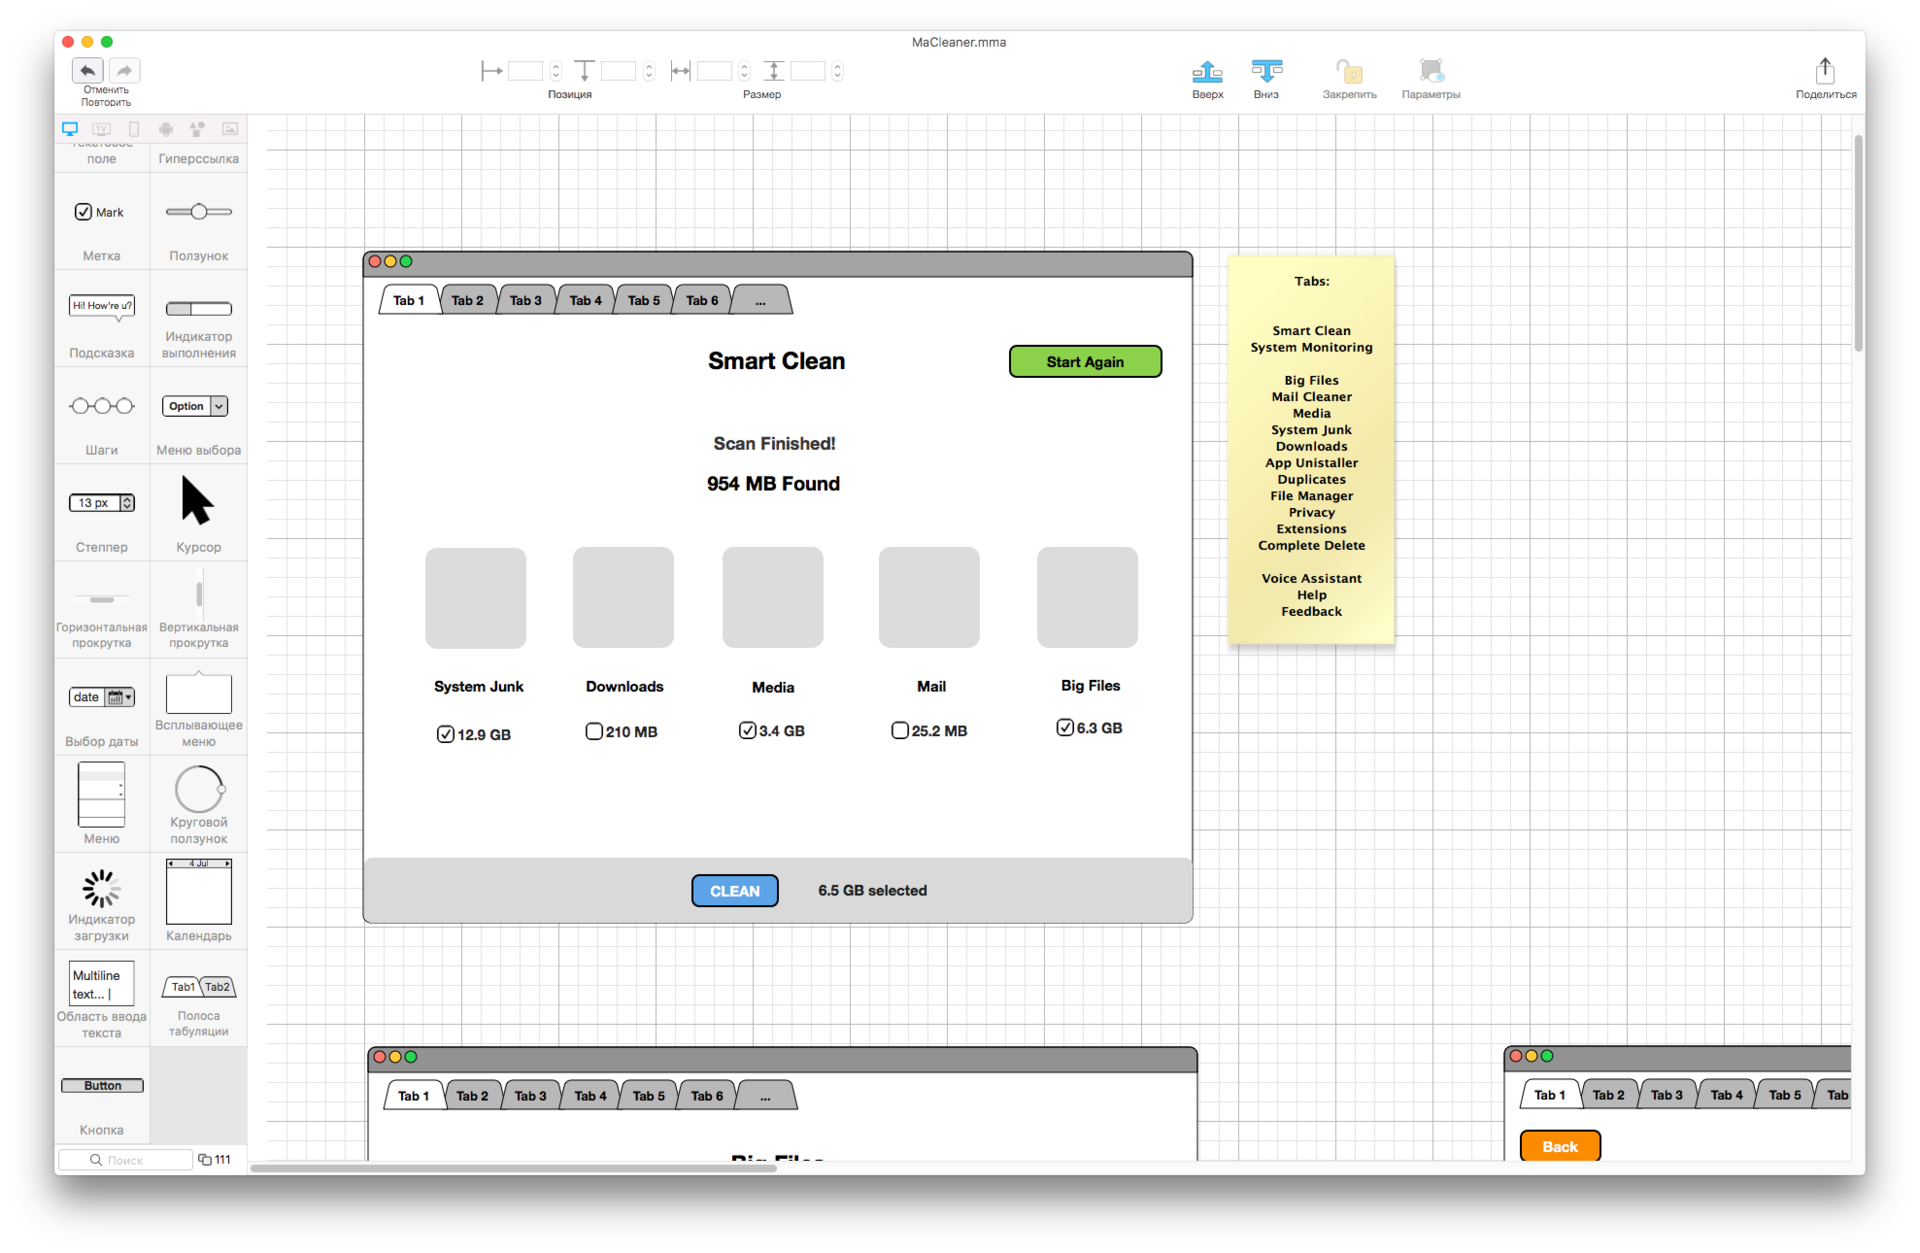Click the X position stepper arrows

pos(556,70)
